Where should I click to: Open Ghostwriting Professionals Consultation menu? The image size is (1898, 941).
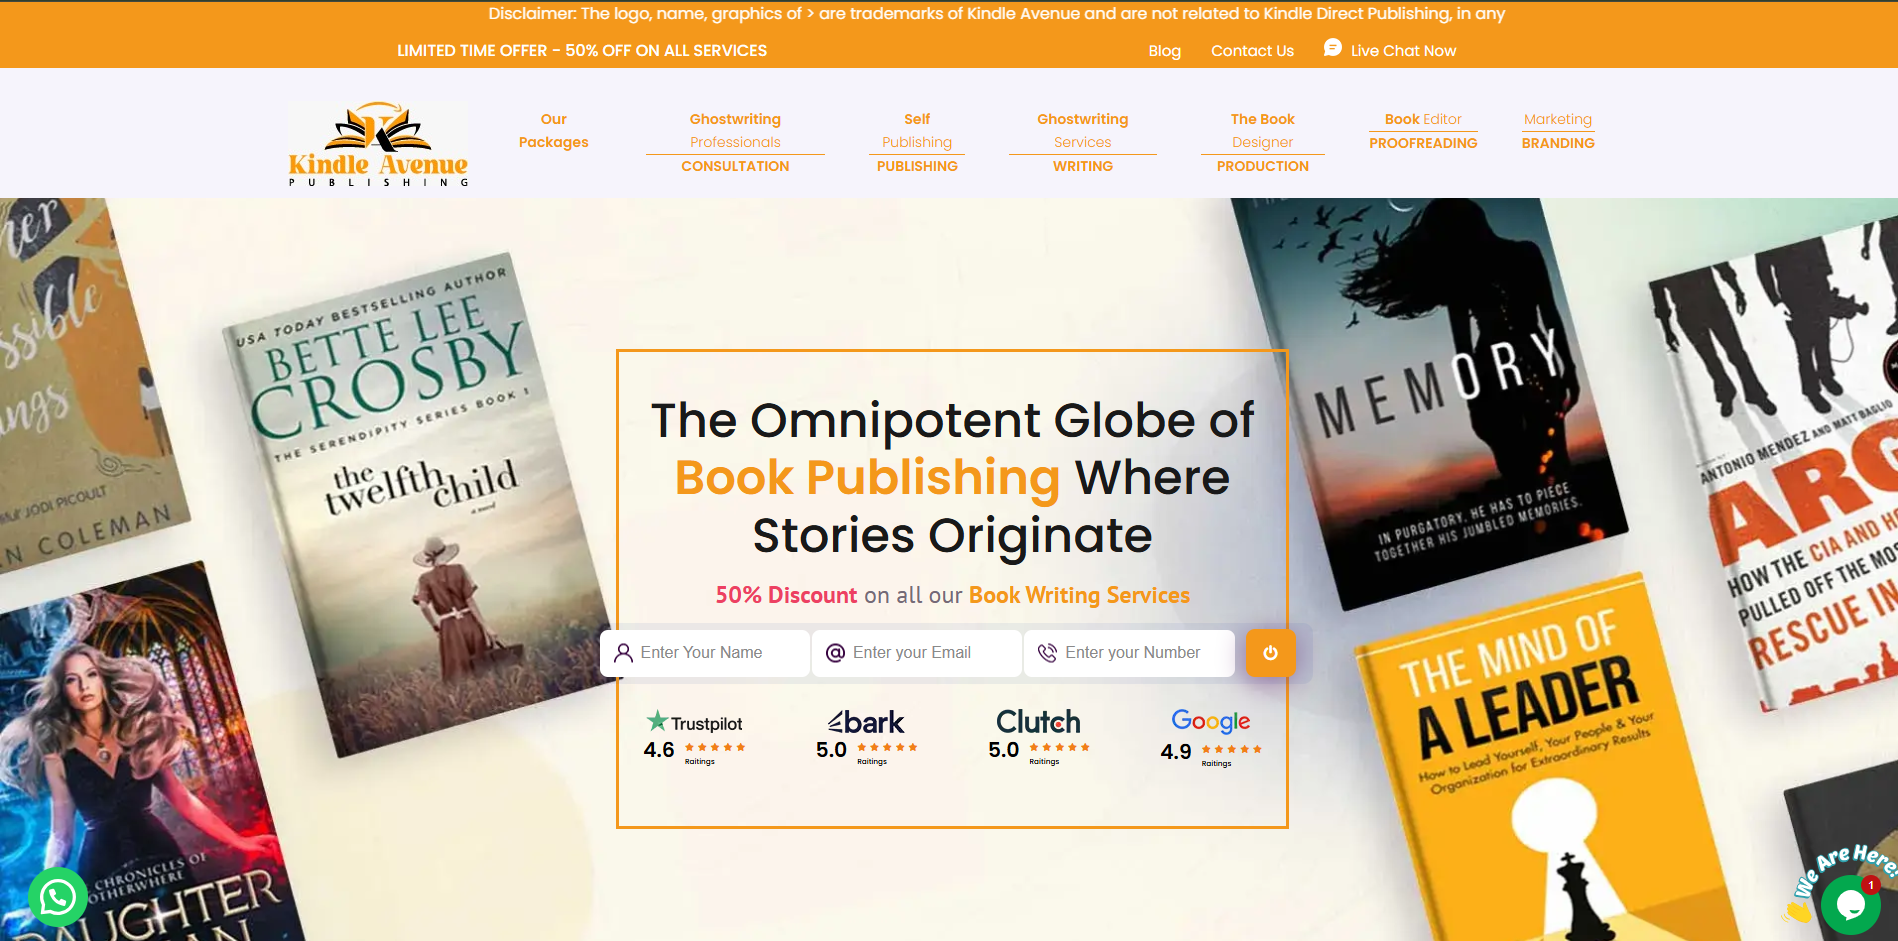coord(735,142)
